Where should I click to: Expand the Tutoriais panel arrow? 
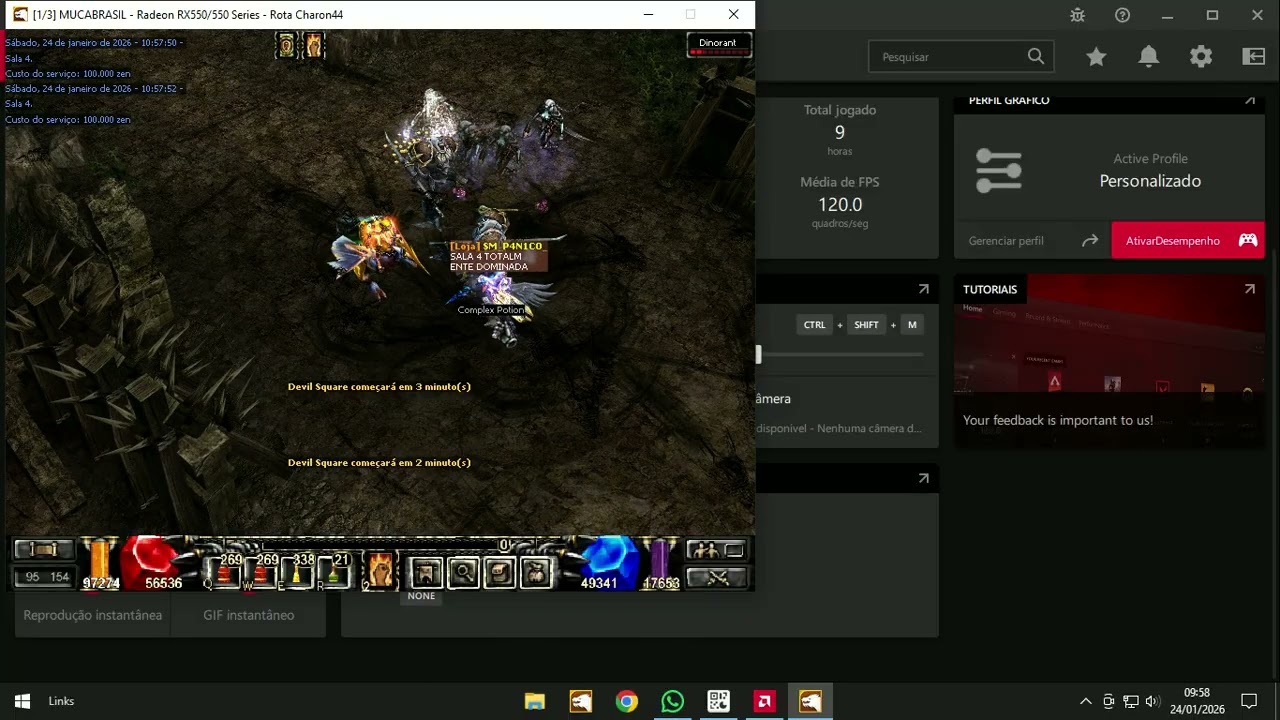[x=1249, y=289]
